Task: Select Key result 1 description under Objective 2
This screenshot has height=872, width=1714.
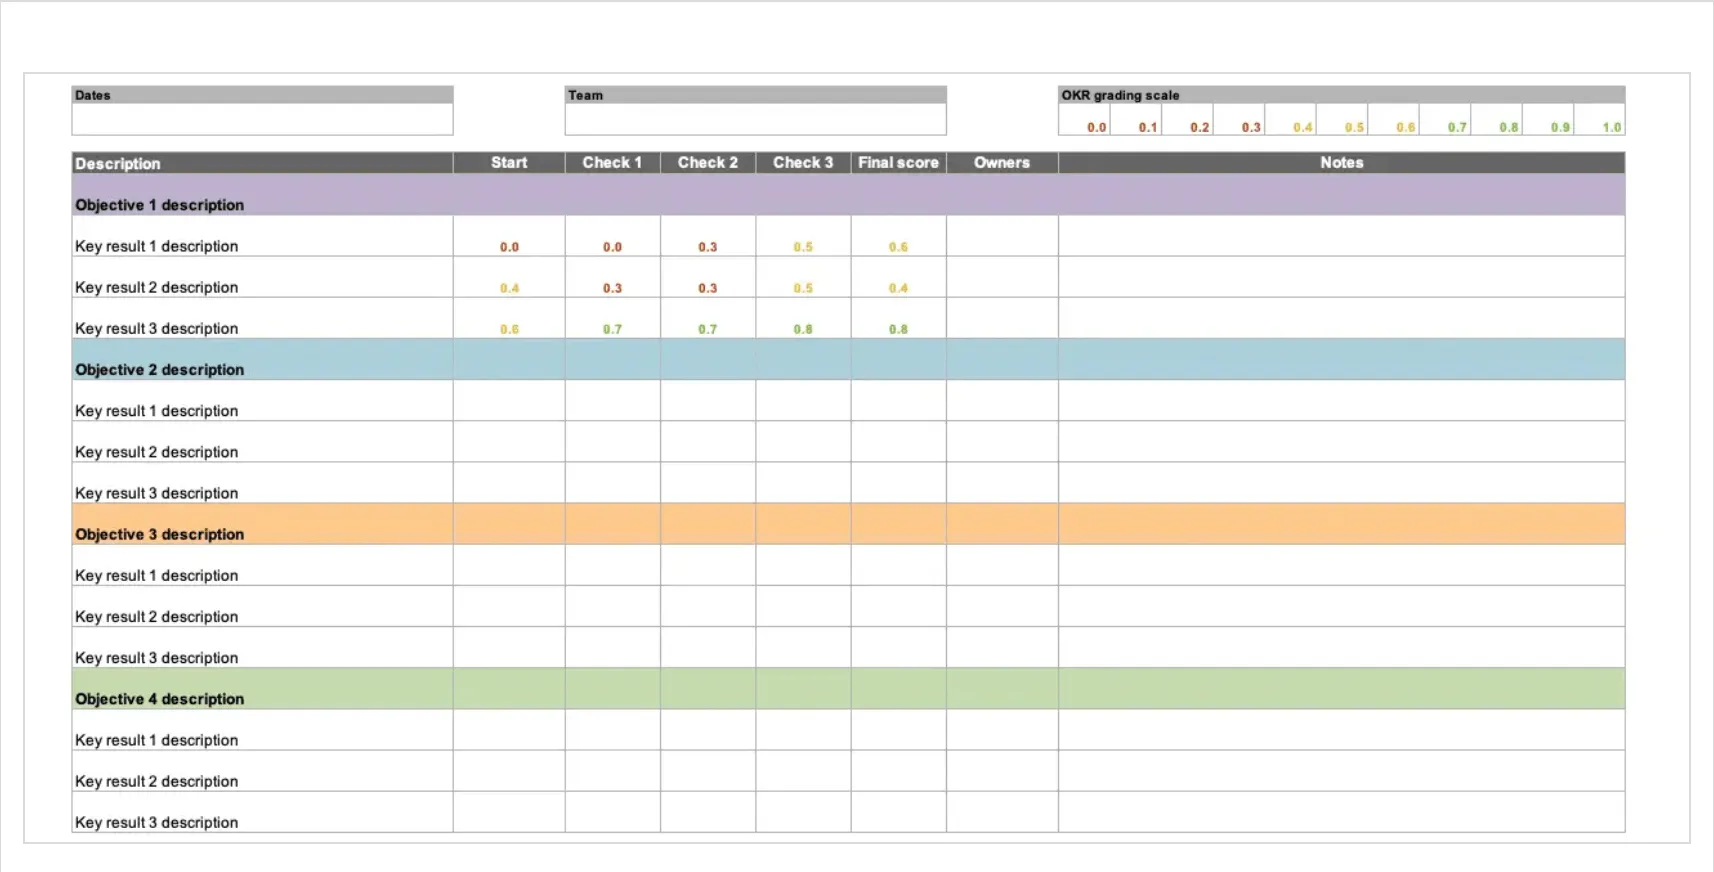Action: tap(156, 411)
